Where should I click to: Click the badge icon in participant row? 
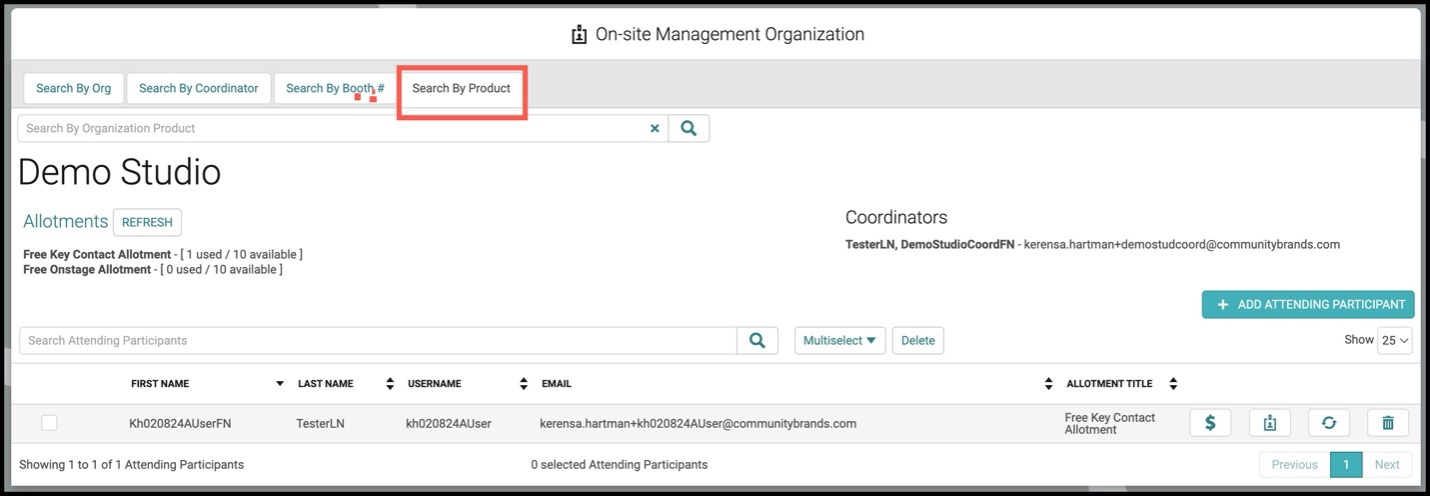click(x=1270, y=423)
